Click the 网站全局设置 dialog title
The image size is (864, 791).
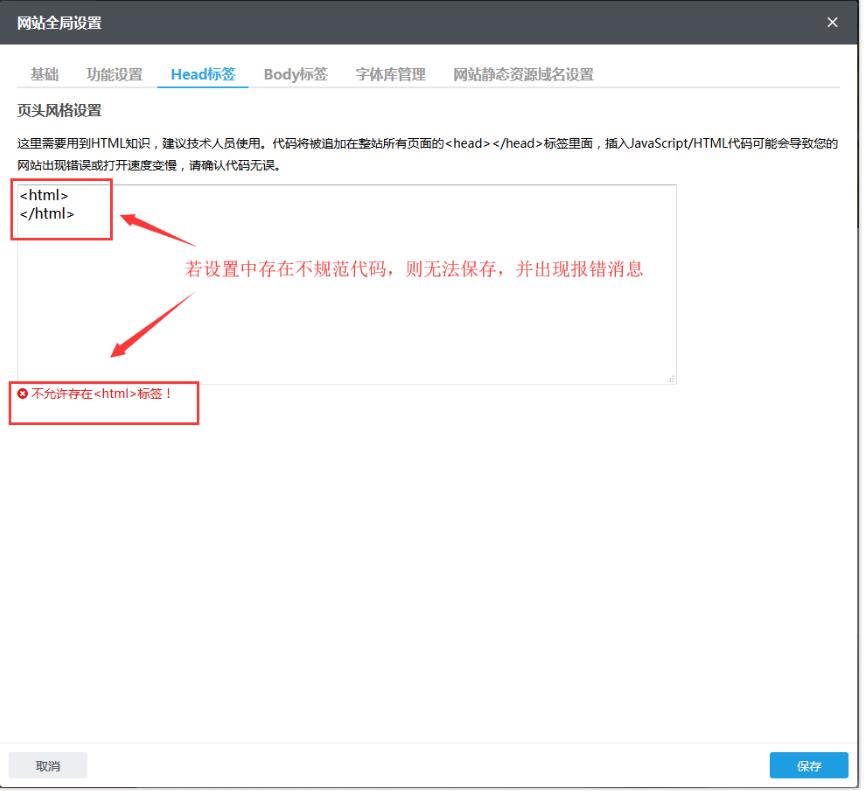(59, 23)
